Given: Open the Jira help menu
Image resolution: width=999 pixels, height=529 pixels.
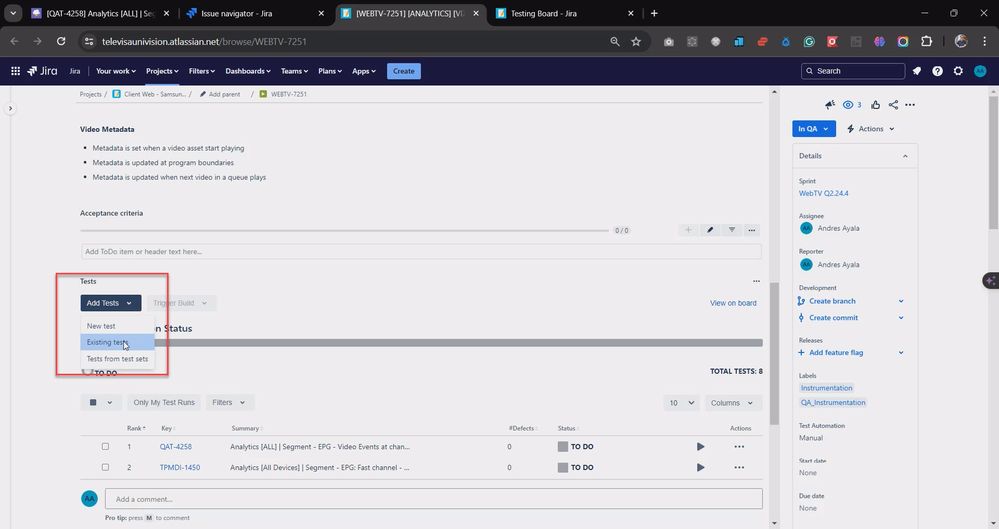Looking at the screenshot, I should pos(937,71).
